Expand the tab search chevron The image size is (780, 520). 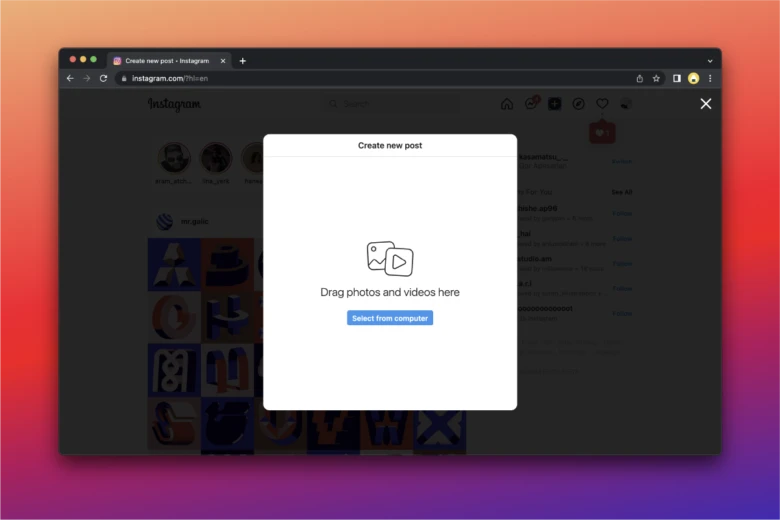point(710,61)
